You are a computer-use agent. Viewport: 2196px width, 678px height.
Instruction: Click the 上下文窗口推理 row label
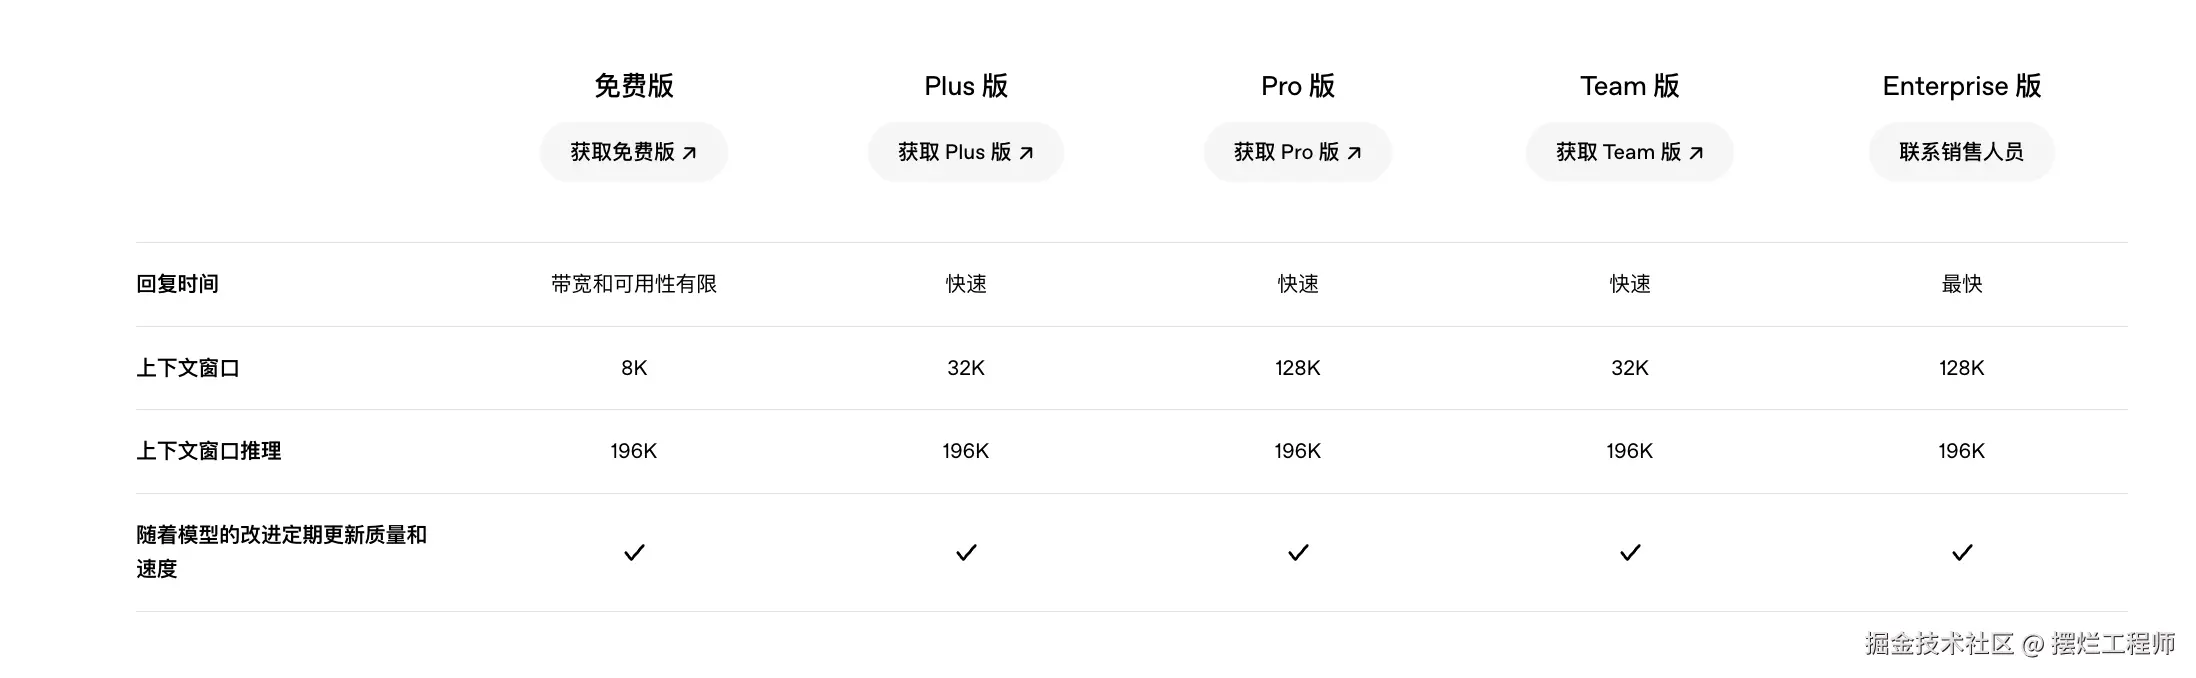(x=209, y=451)
